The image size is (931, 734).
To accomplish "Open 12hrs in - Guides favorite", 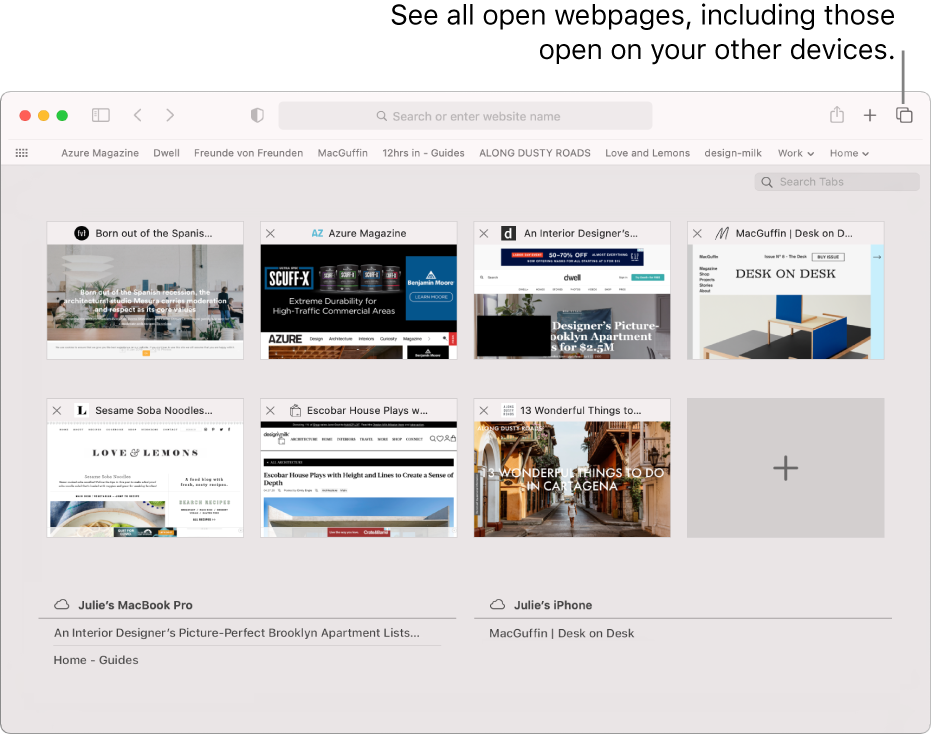I will point(423,153).
